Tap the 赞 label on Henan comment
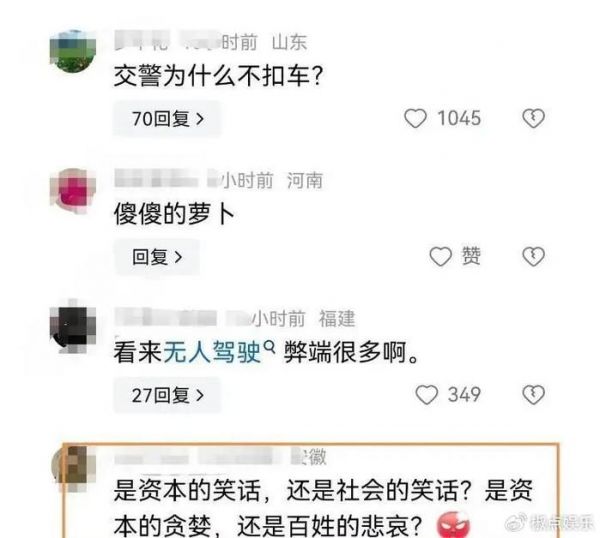The image size is (600, 538). click(x=471, y=256)
